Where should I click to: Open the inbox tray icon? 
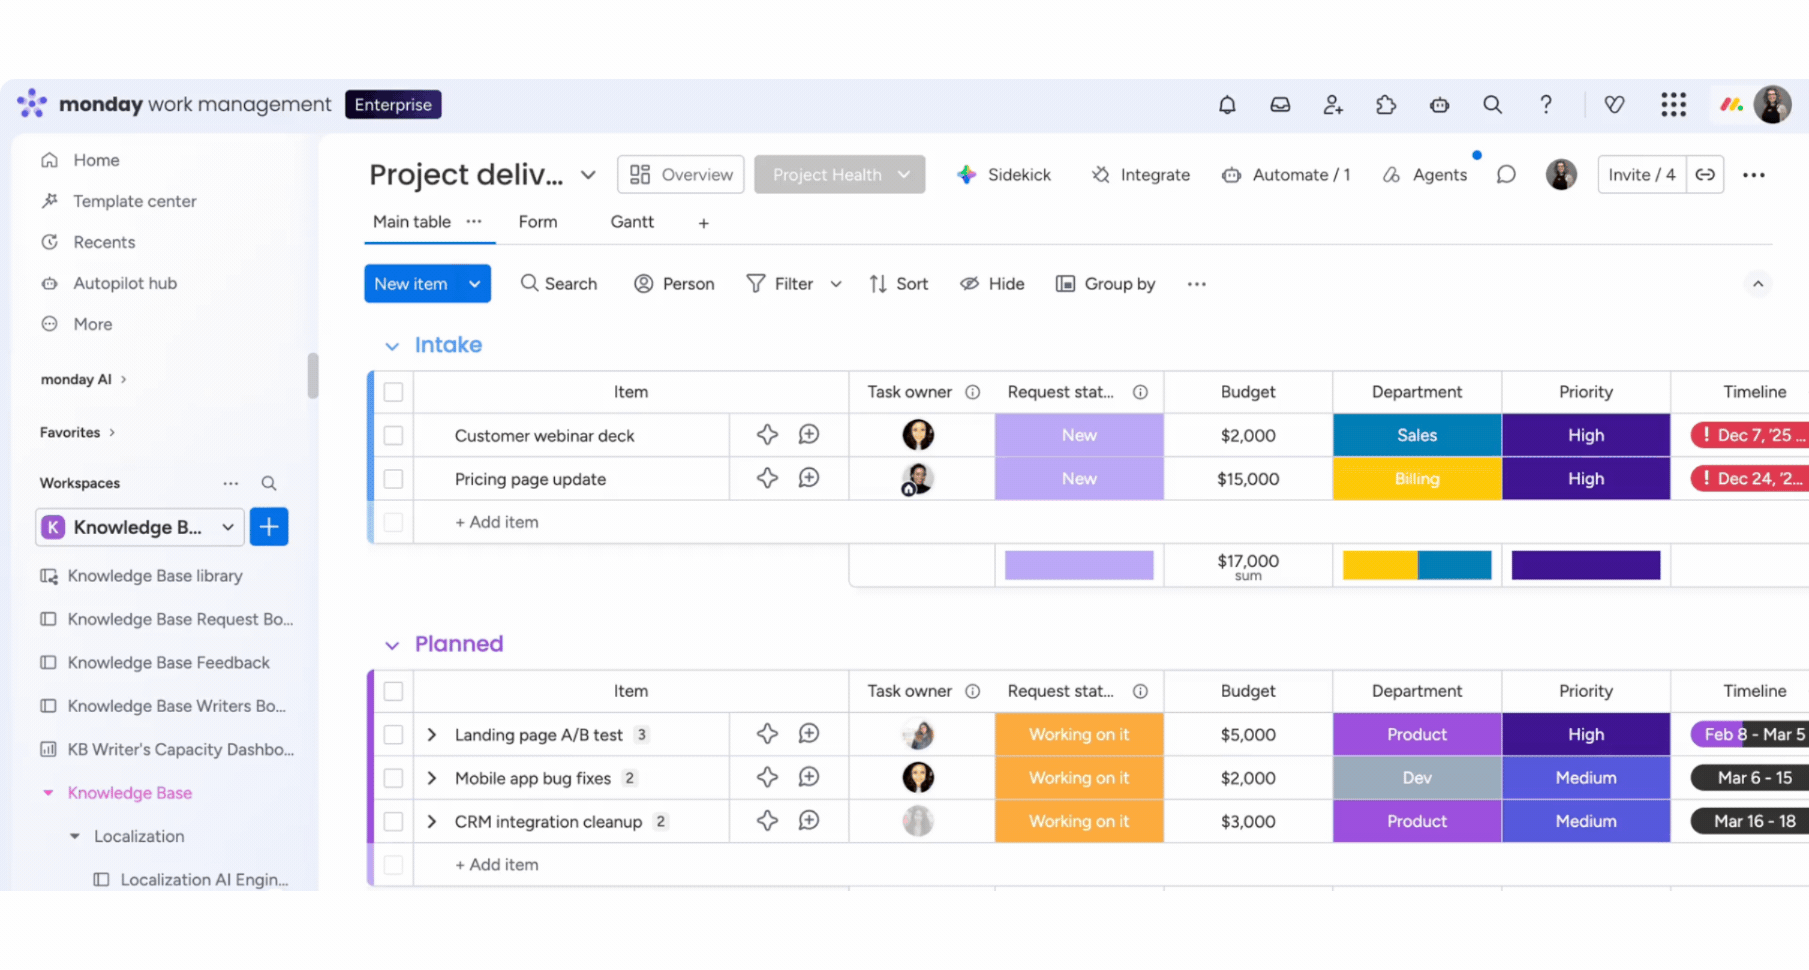[1280, 105]
